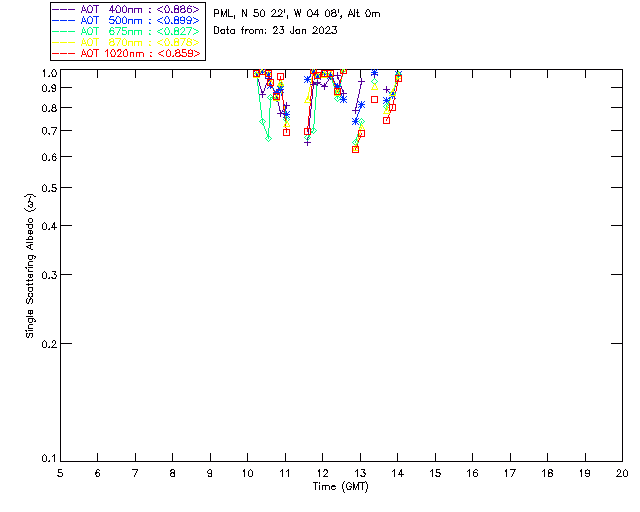
Task: Click the y-axis tick label 0.5
Action: tap(48, 188)
